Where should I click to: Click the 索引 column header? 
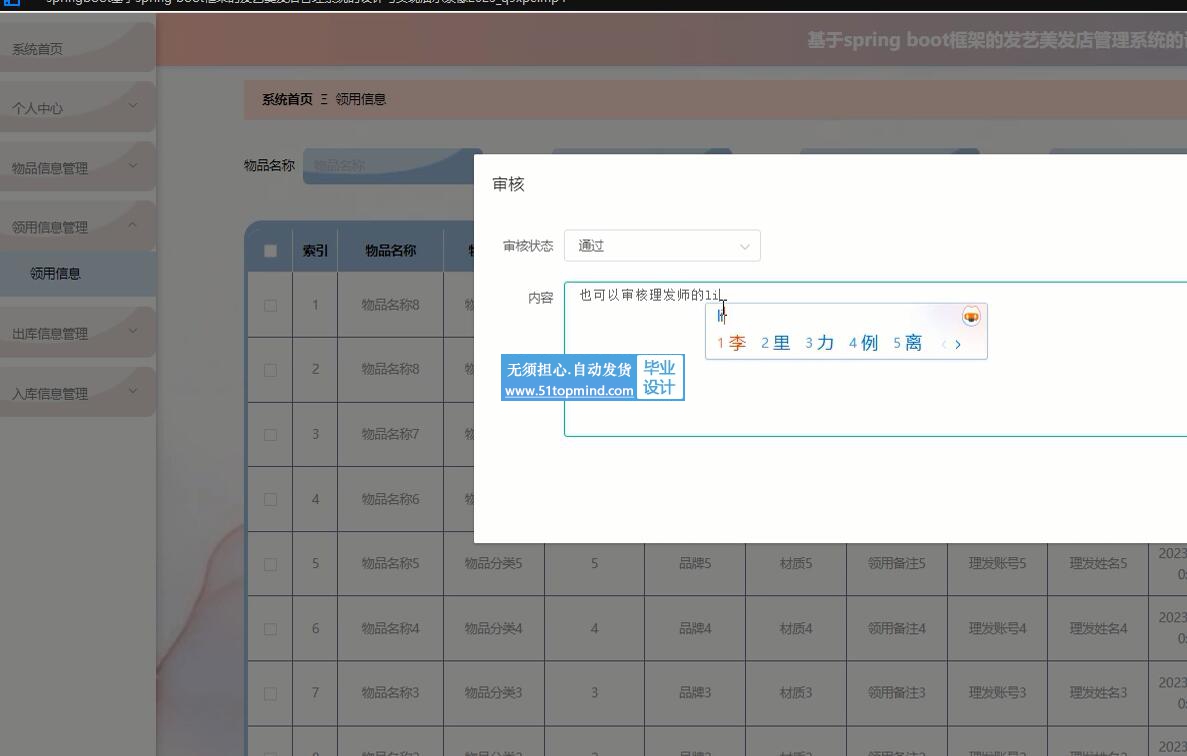[315, 250]
